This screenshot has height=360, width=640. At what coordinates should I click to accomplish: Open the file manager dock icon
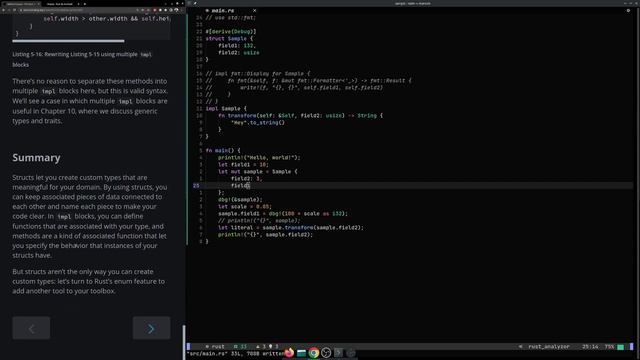click(x=301, y=353)
